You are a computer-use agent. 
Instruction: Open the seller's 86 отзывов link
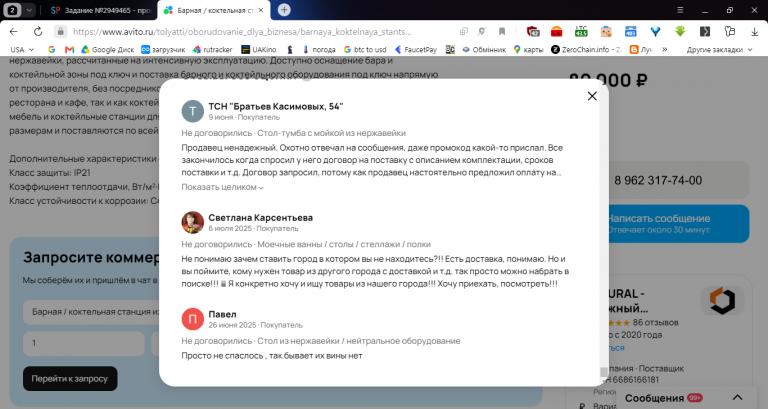pos(655,322)
